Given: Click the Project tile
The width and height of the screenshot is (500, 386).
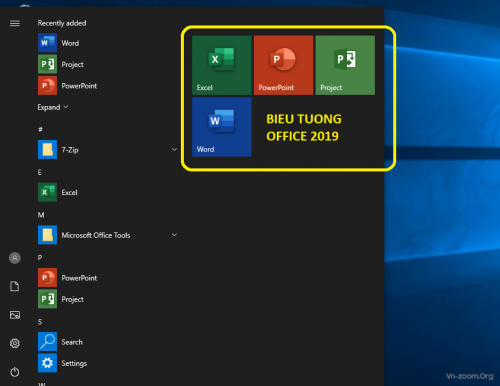Looking at the screenshot, I should [345, 65].
